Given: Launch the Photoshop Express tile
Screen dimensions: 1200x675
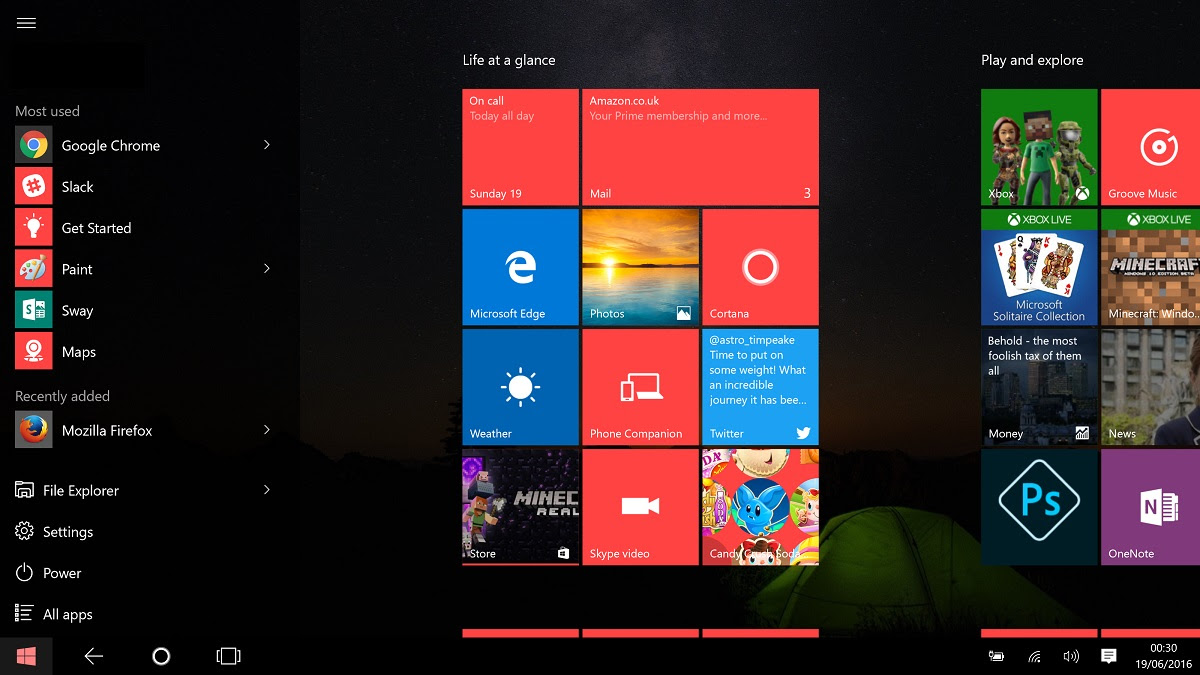Looking at the screenshot, I should (1039, 507).
